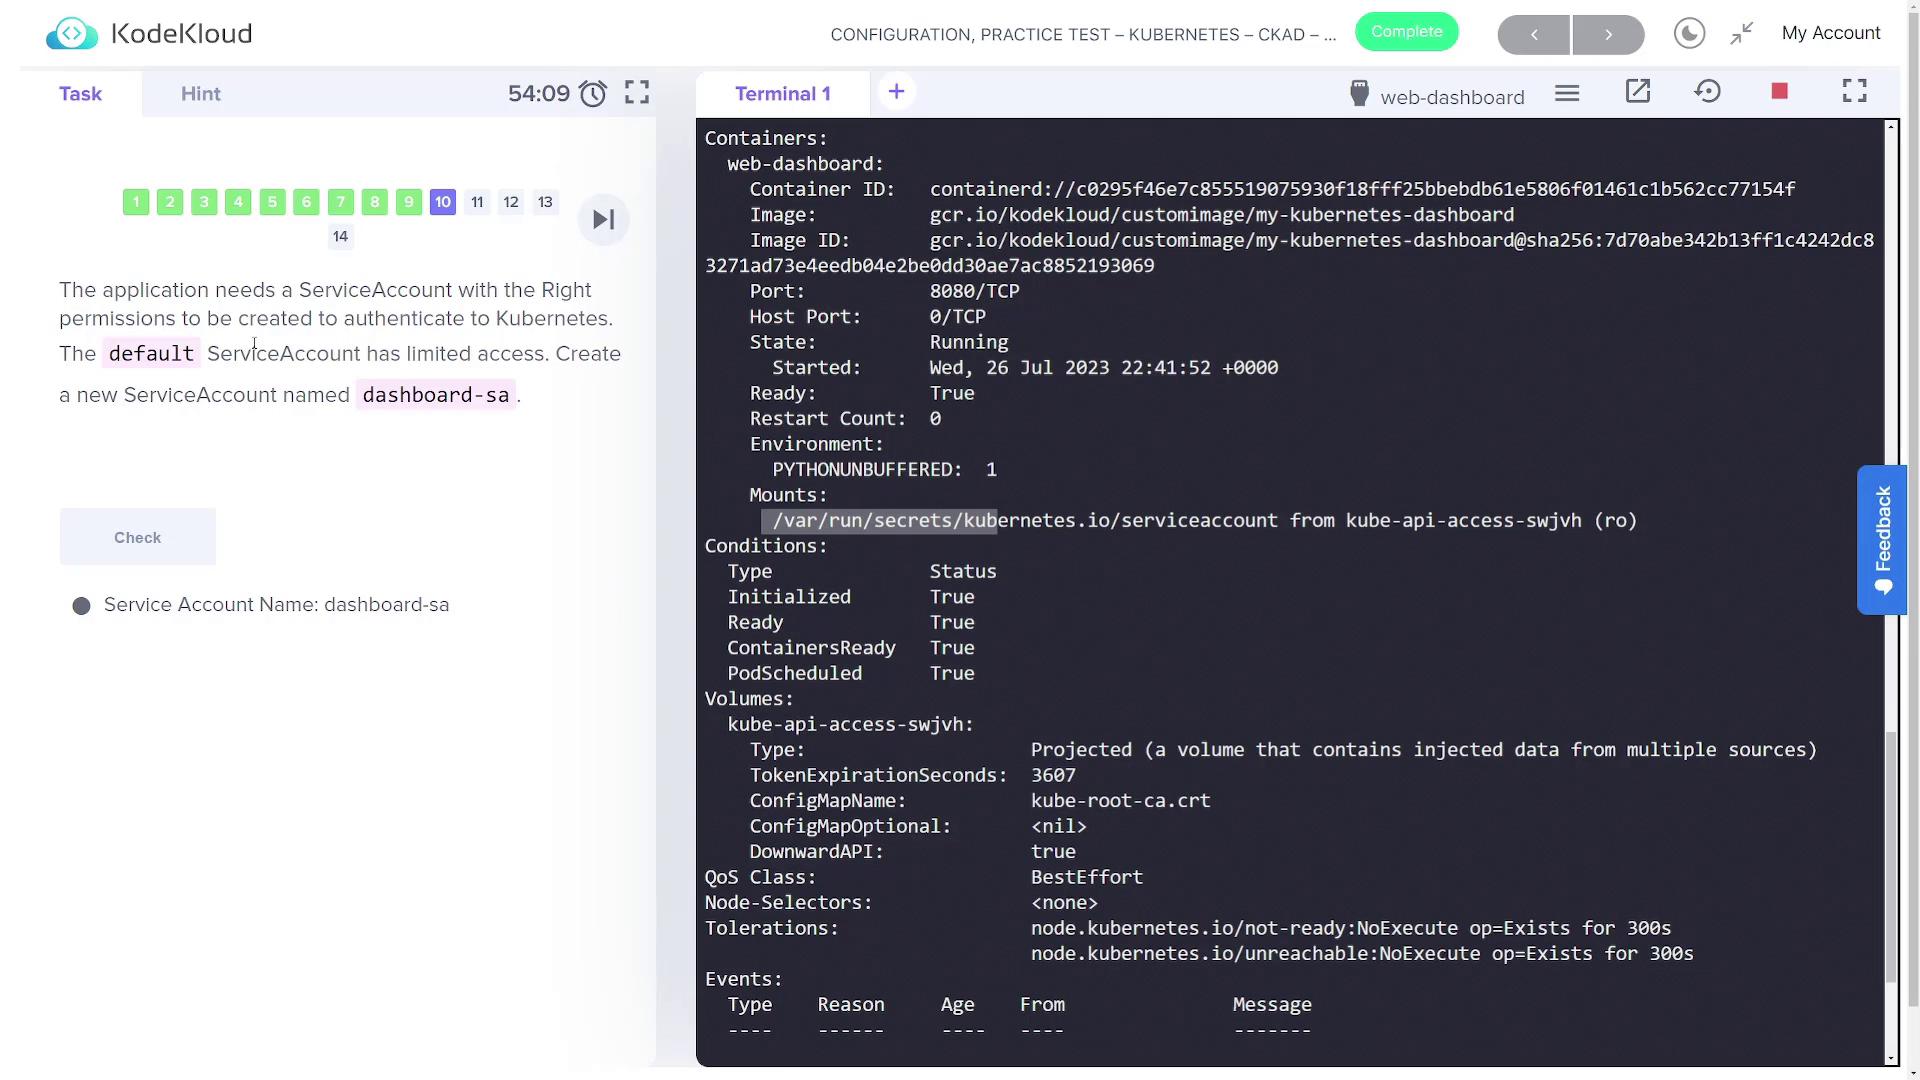Click the collapse arrows icon
This screenshot has height=1080, width=1920.
click(x=1742, y=34)
